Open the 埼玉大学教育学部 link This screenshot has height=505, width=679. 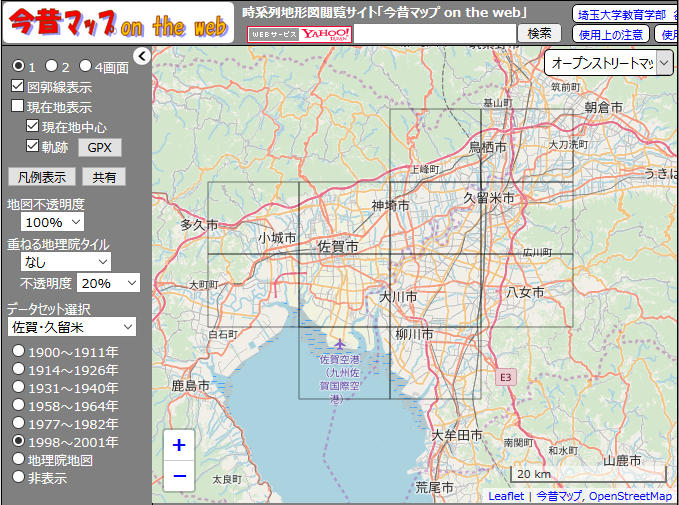622,15
